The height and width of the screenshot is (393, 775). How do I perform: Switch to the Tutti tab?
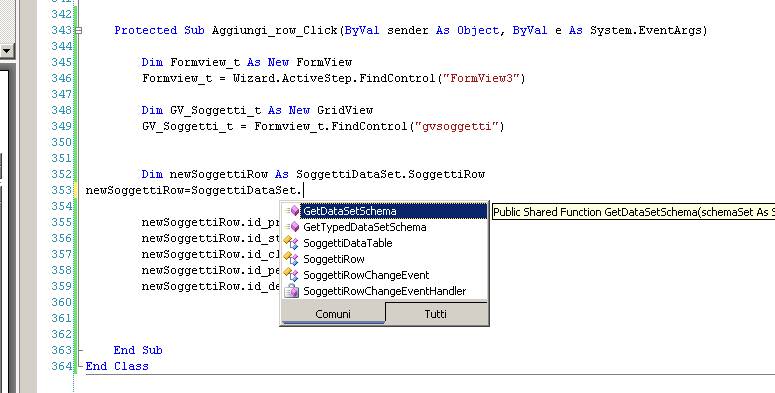click(x=435, y=313)
